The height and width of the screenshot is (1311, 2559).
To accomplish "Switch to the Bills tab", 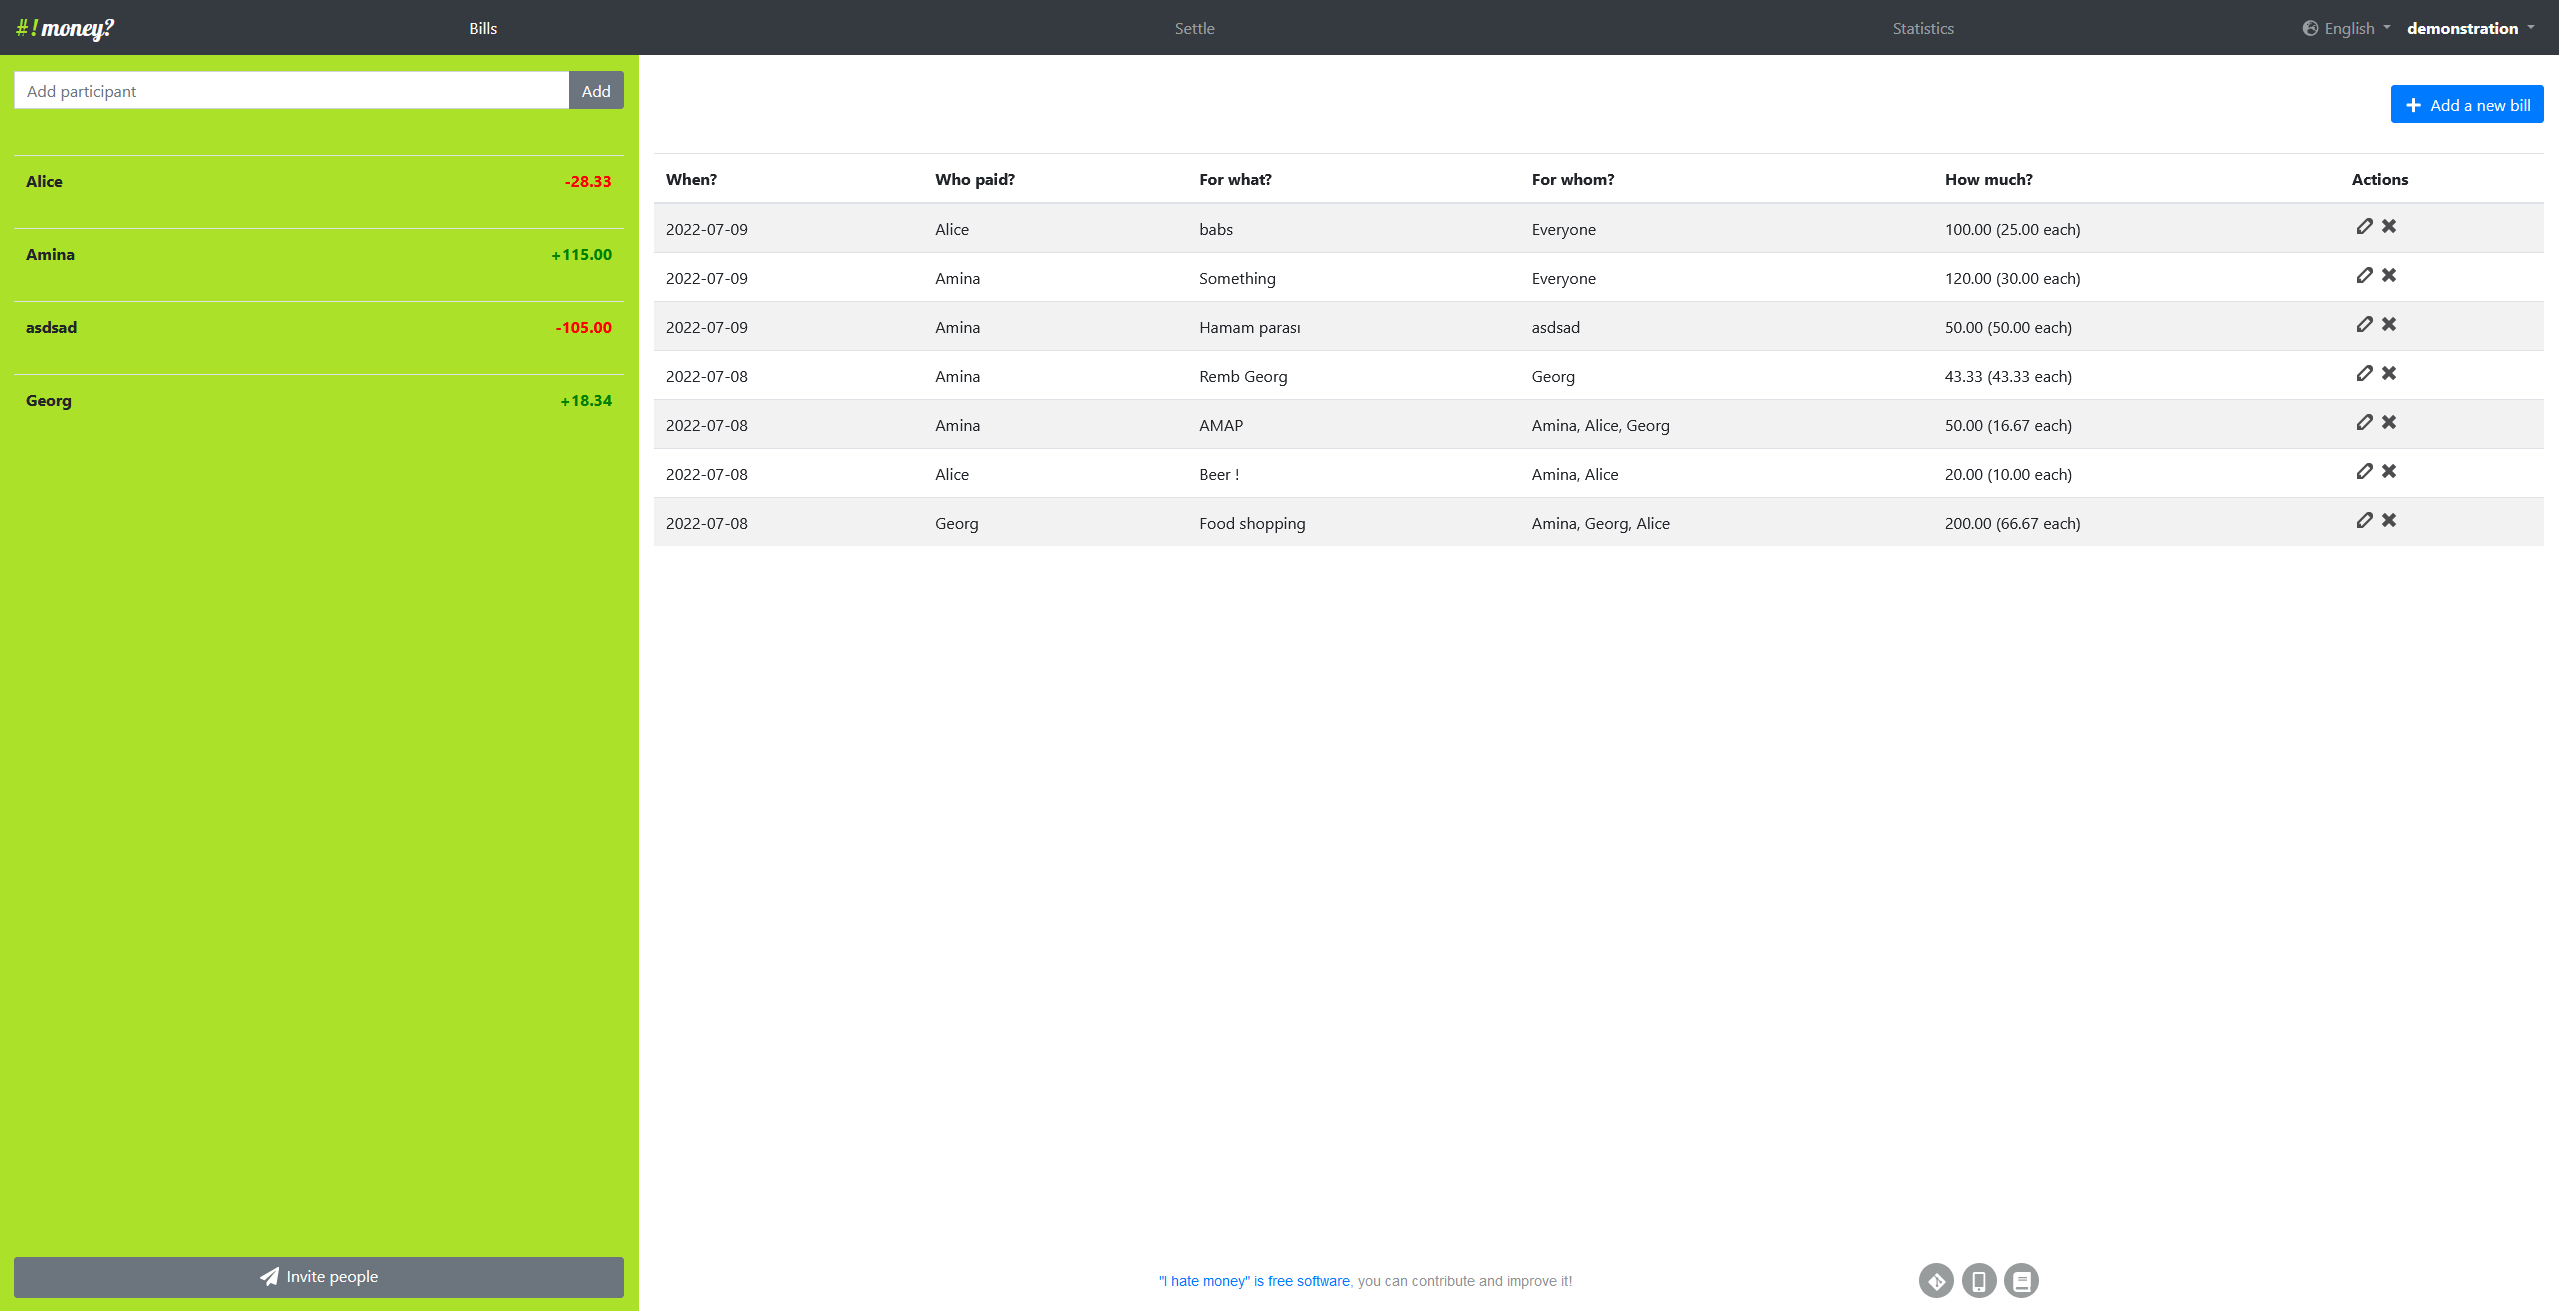I will pos(483,28).
